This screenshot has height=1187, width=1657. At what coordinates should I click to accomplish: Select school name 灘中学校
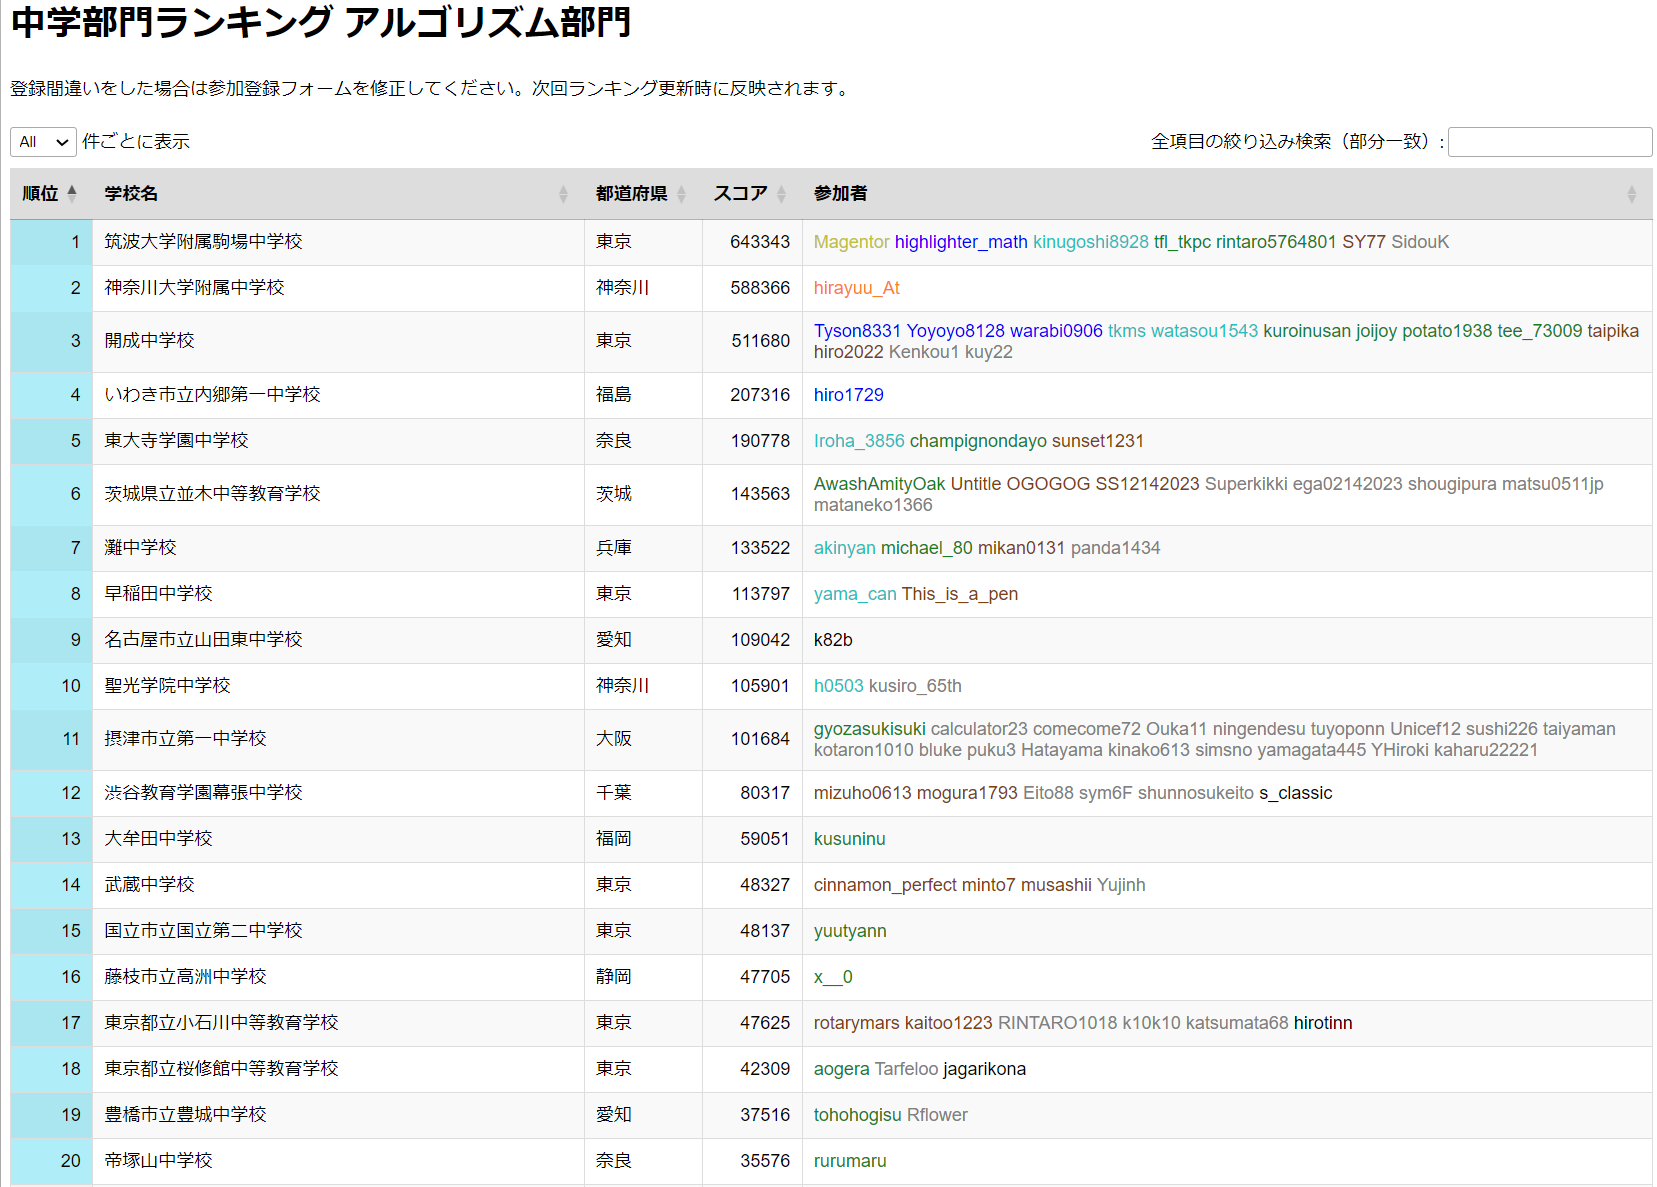[141, 548]
